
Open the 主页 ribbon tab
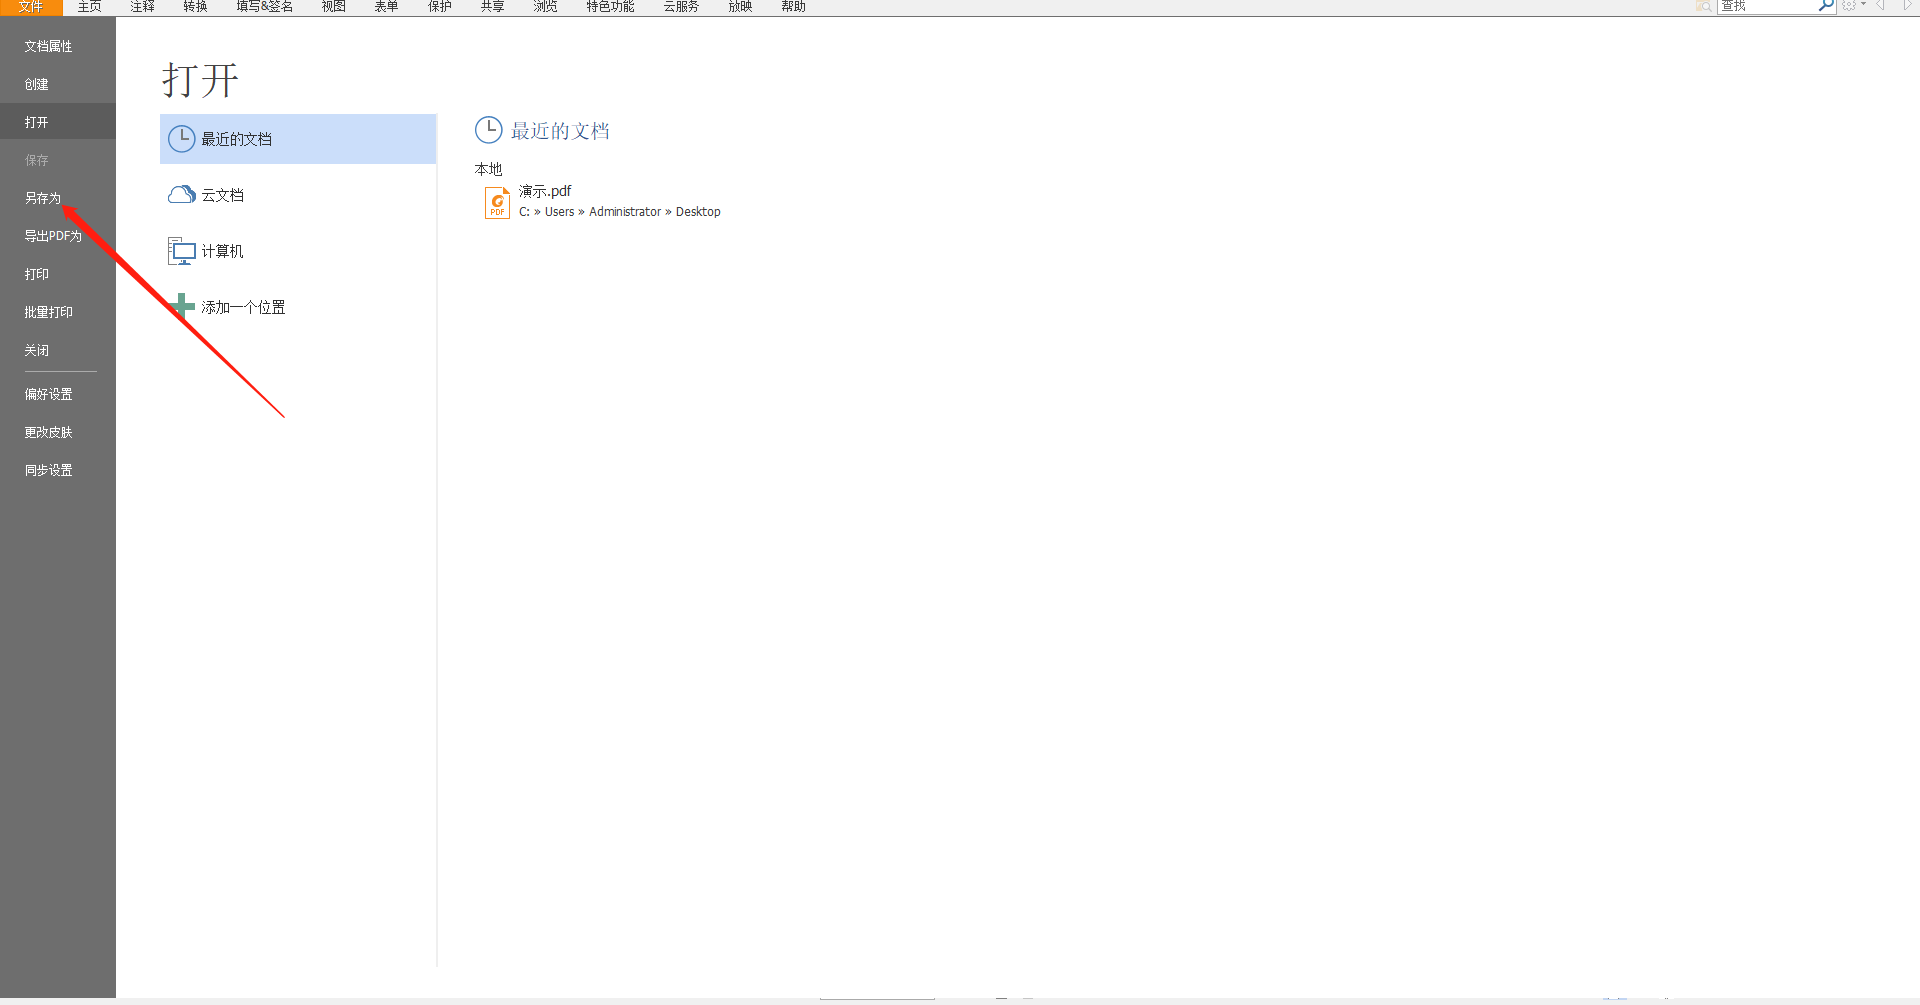(x=89, y=7)
